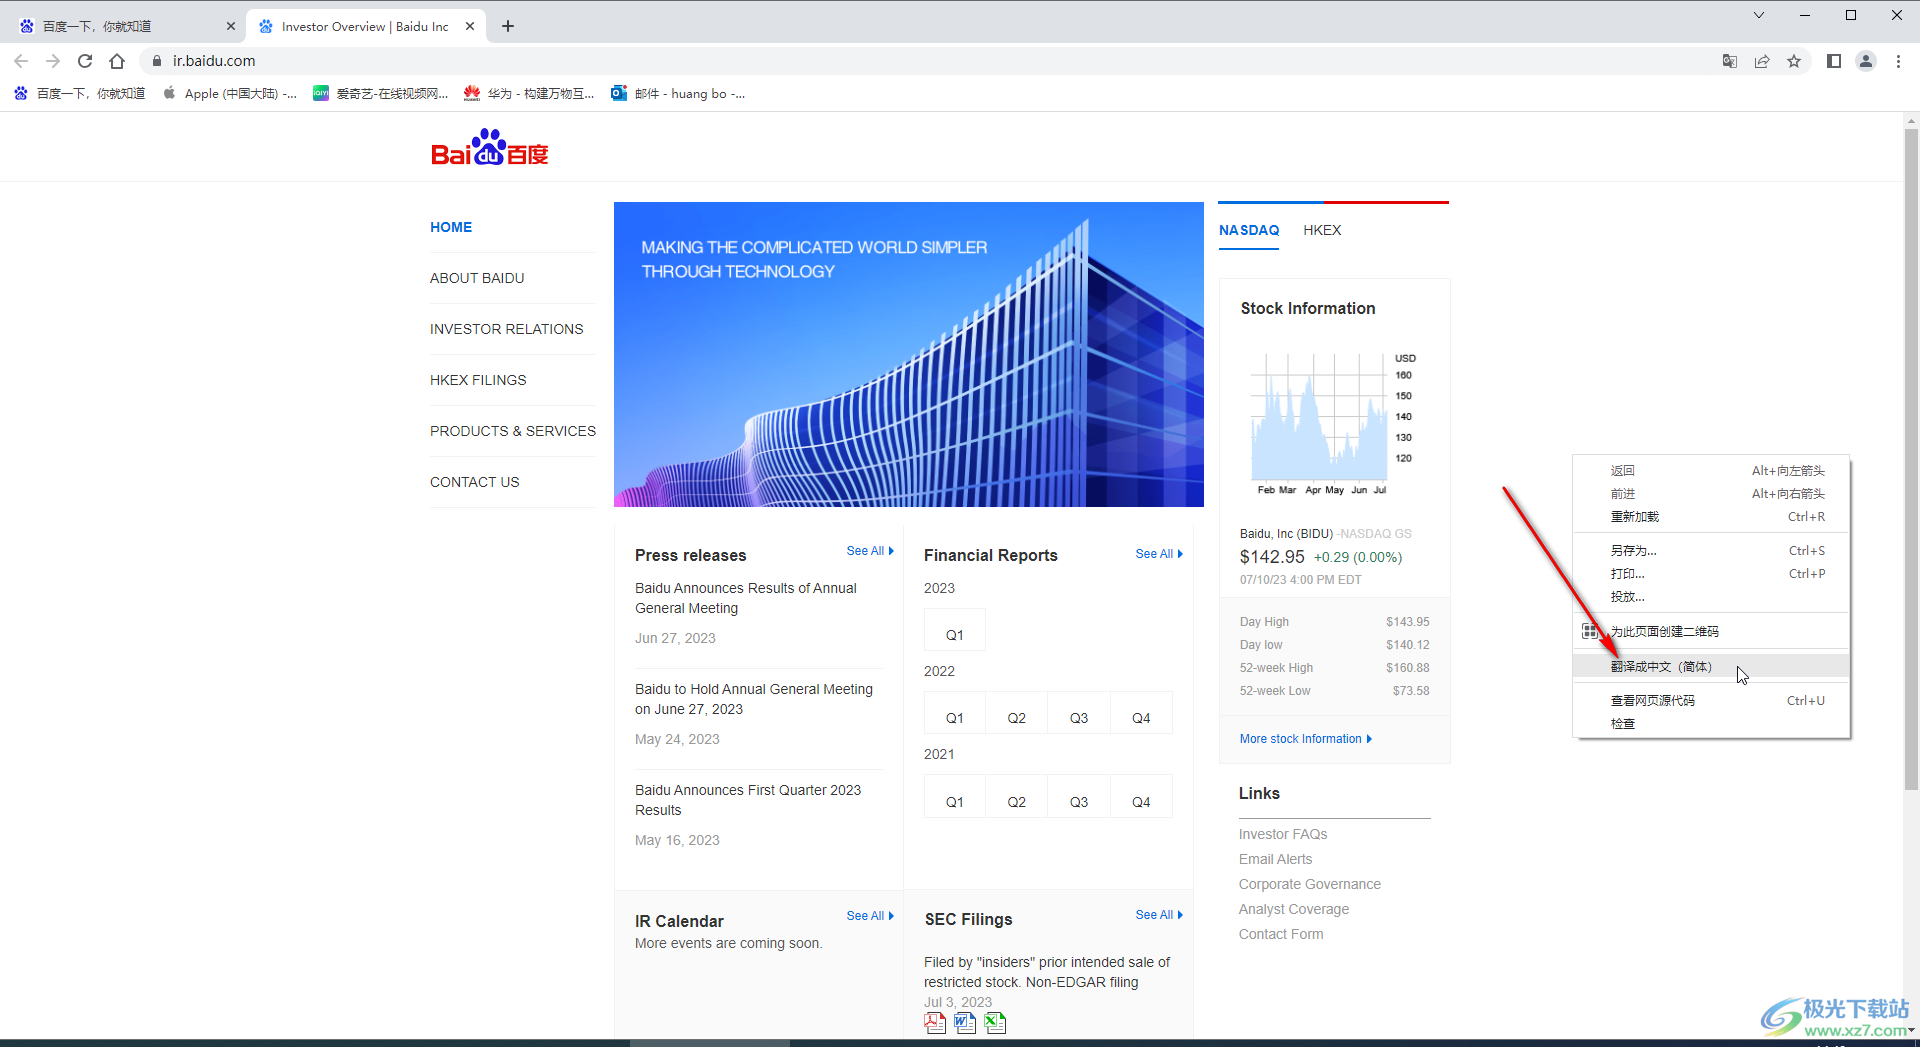Open the Word document icon under SEC Filings
This screenshot has width=1920, height=1047.
pyautogui.click(x=965, y=1022)
